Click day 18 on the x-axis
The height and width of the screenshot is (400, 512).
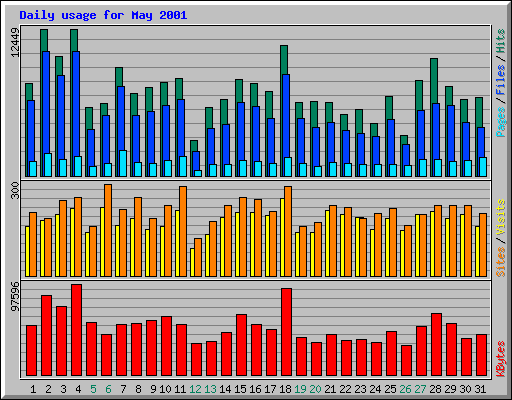285,389
